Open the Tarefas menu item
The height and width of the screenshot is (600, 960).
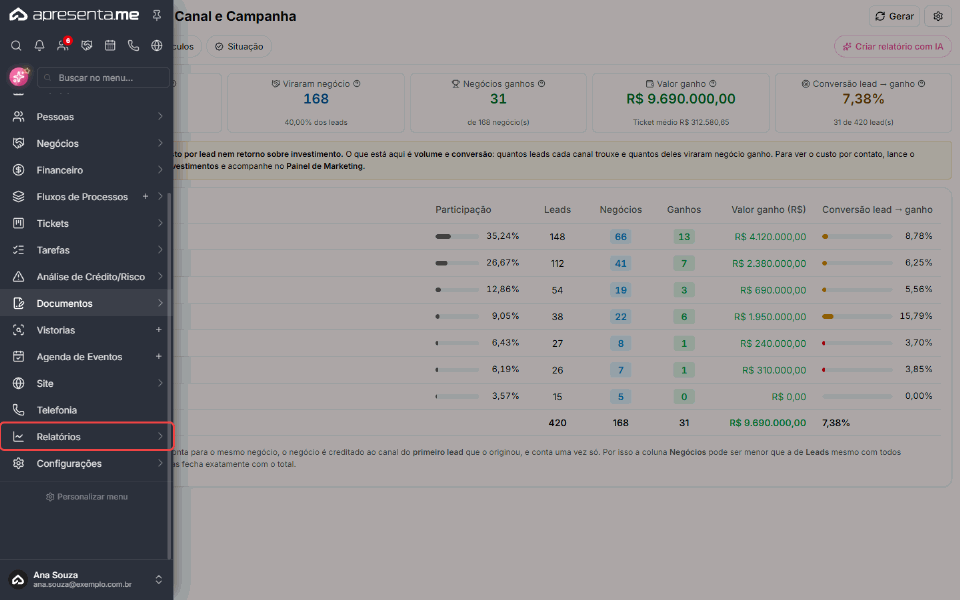point(86,250)
